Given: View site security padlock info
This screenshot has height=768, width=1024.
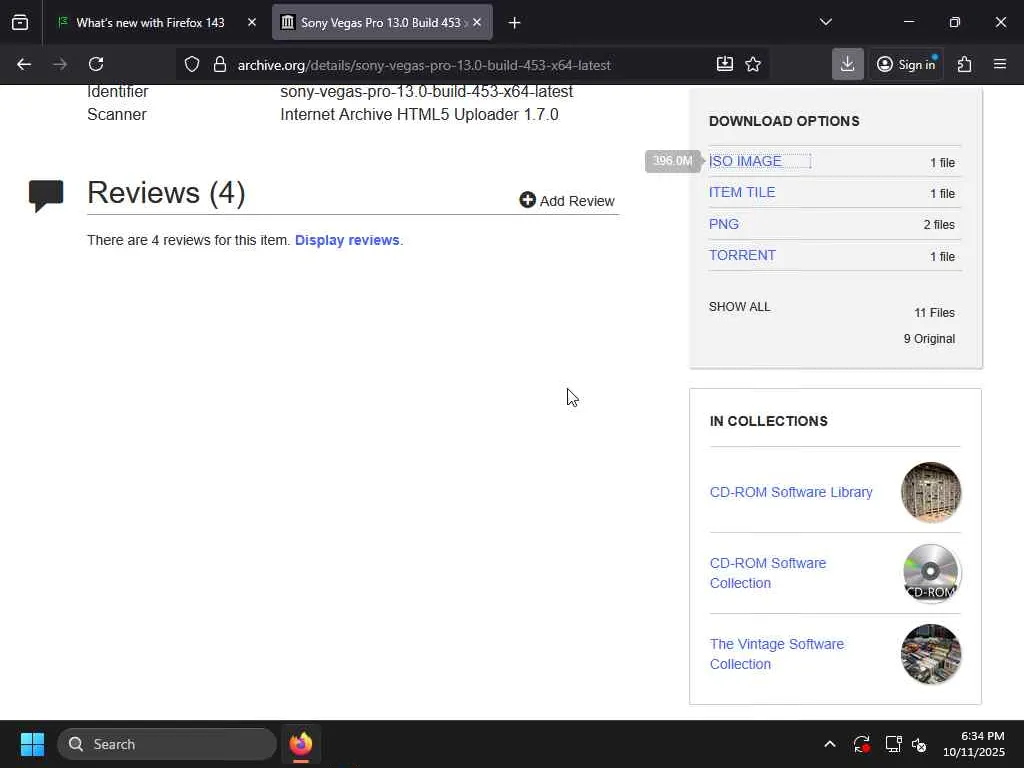Looking at the screenshot, I should 220,64.
